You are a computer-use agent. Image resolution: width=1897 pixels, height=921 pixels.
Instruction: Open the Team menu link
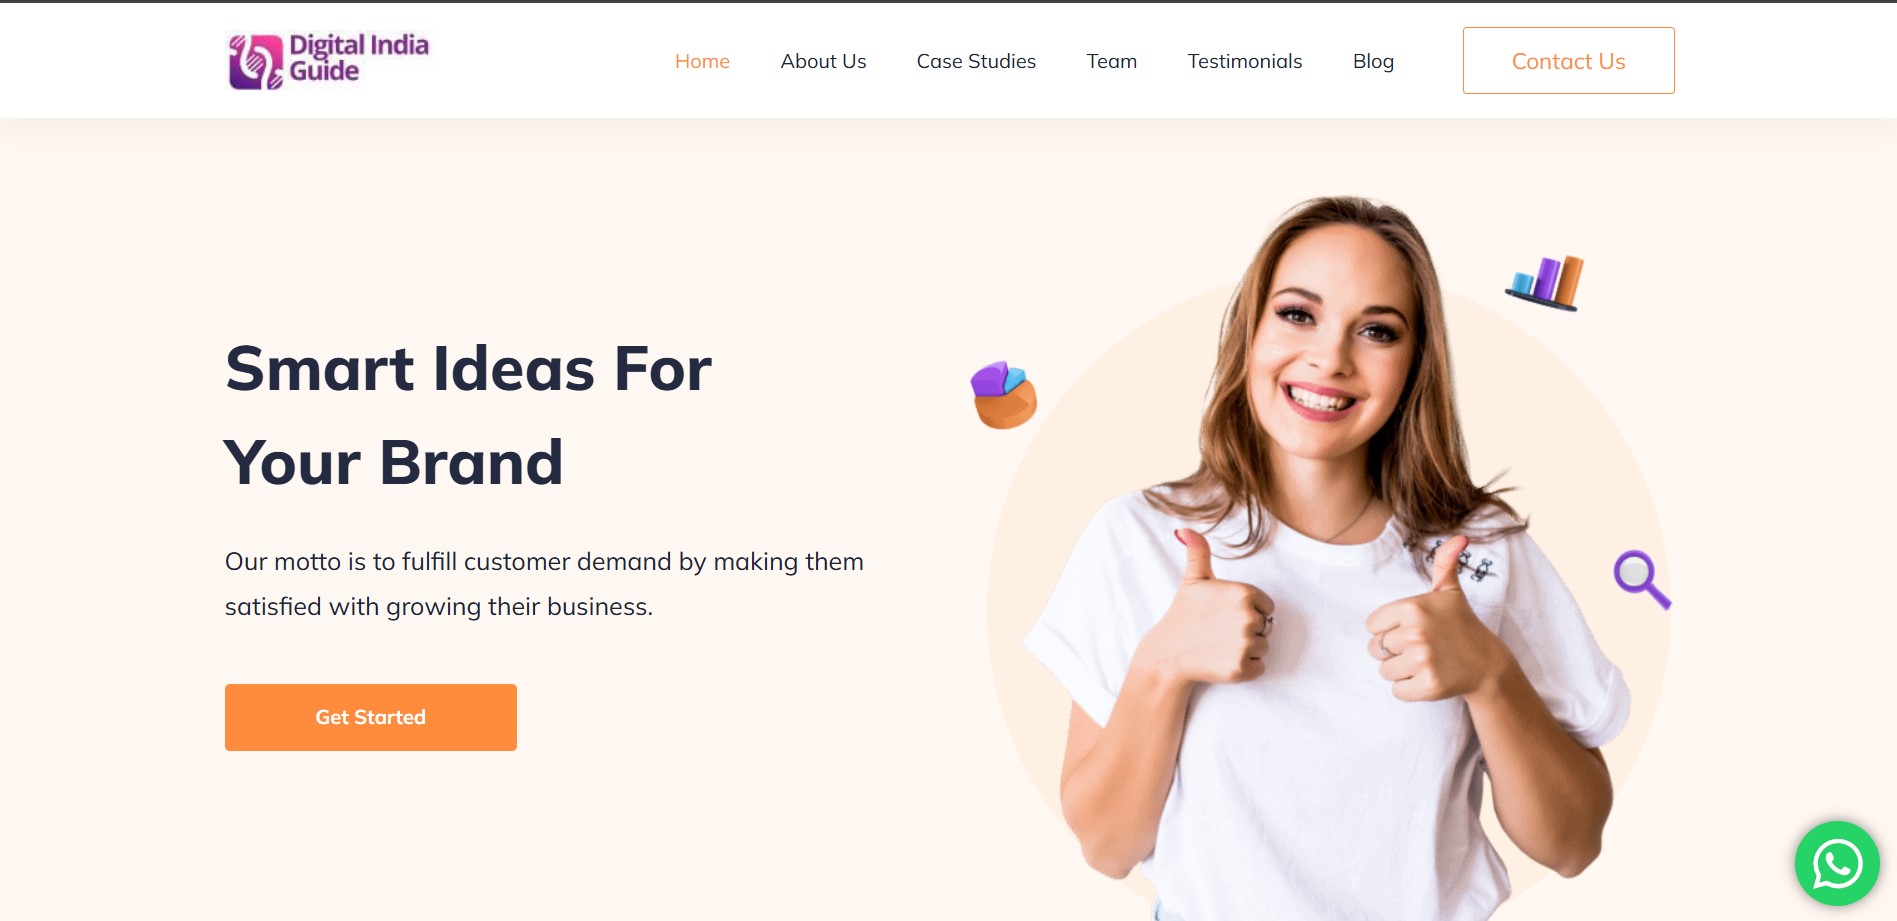click(x=1112, y=61)
